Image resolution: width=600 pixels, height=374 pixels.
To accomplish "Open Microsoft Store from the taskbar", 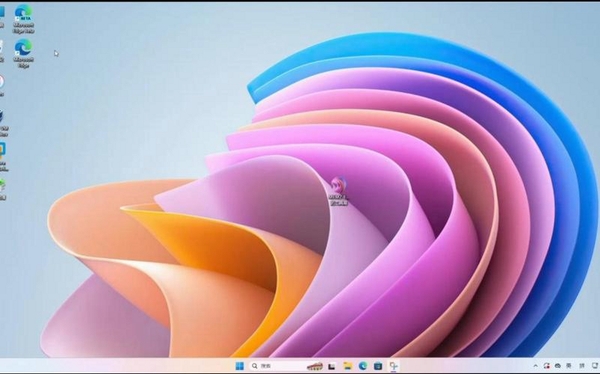I will coord(378,366).
